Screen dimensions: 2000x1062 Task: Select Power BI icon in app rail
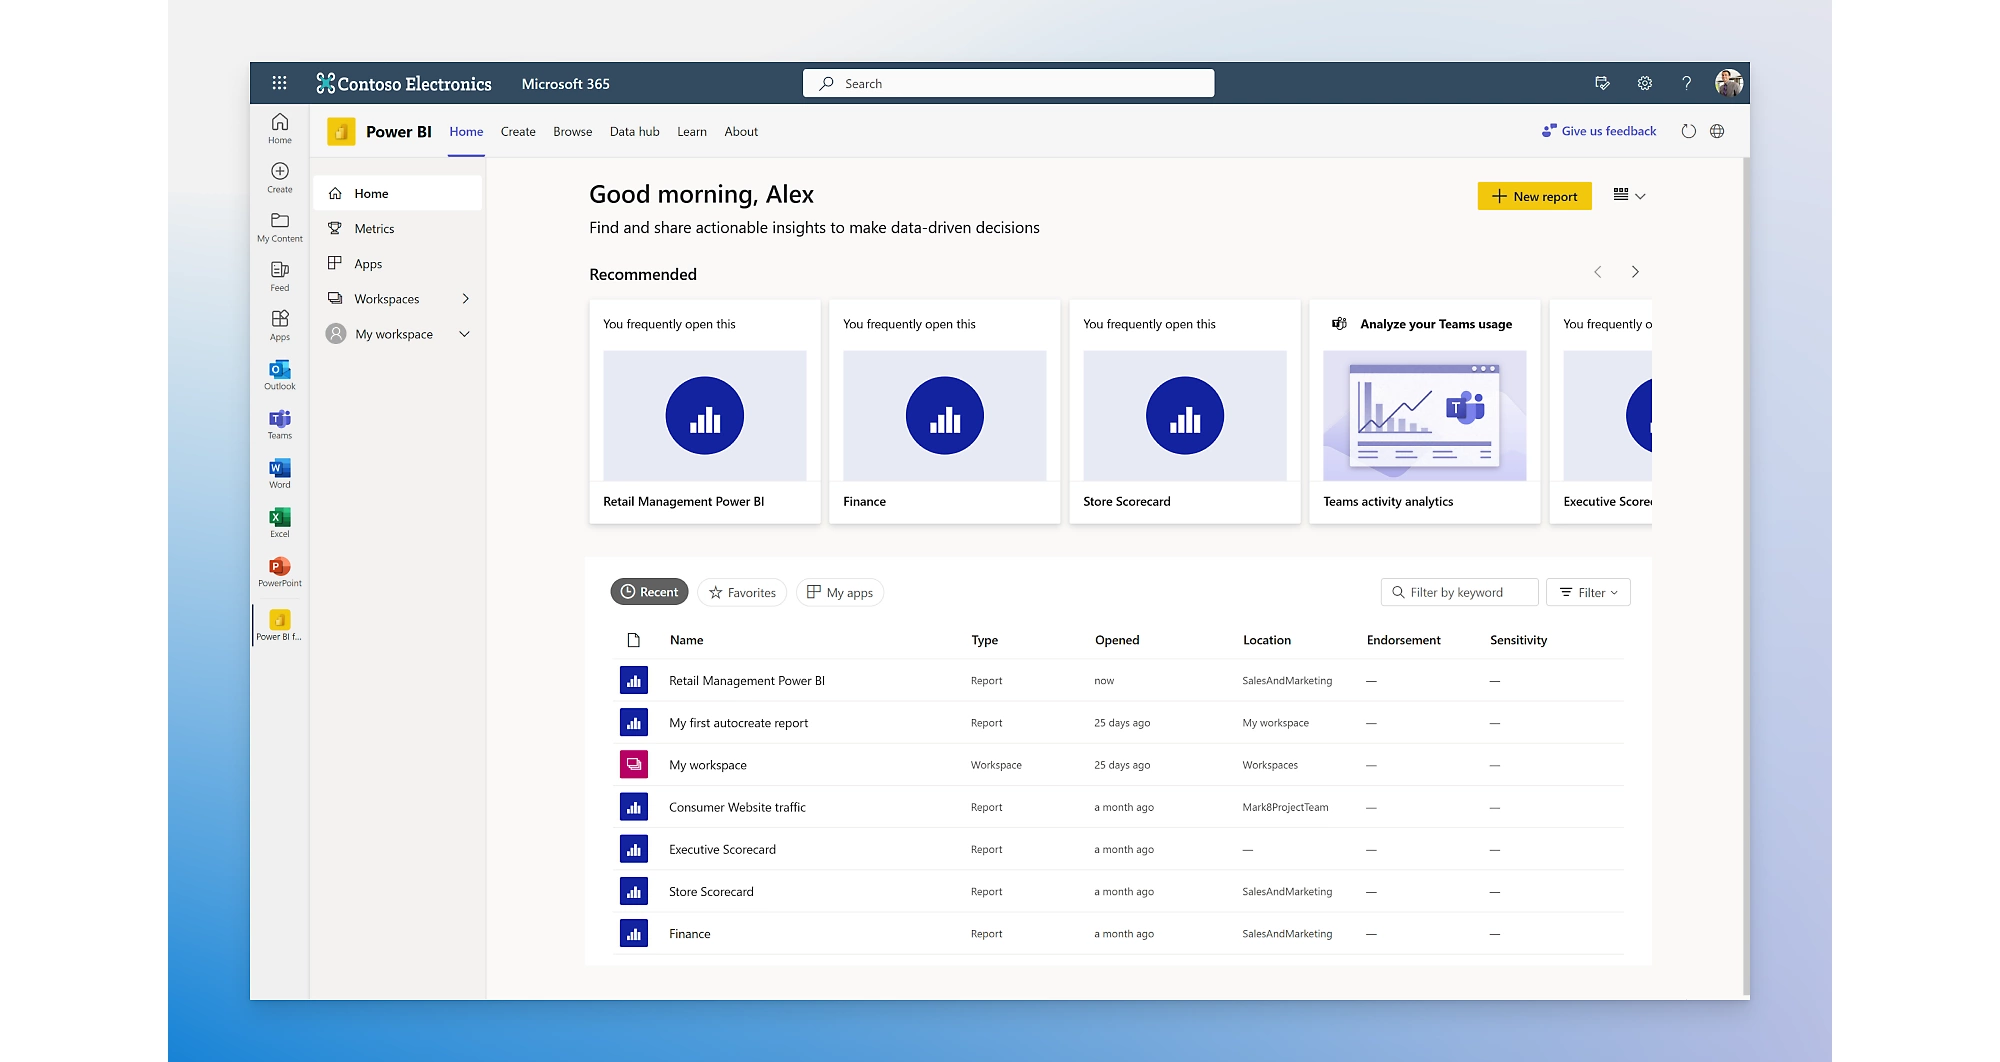[280, 625]
